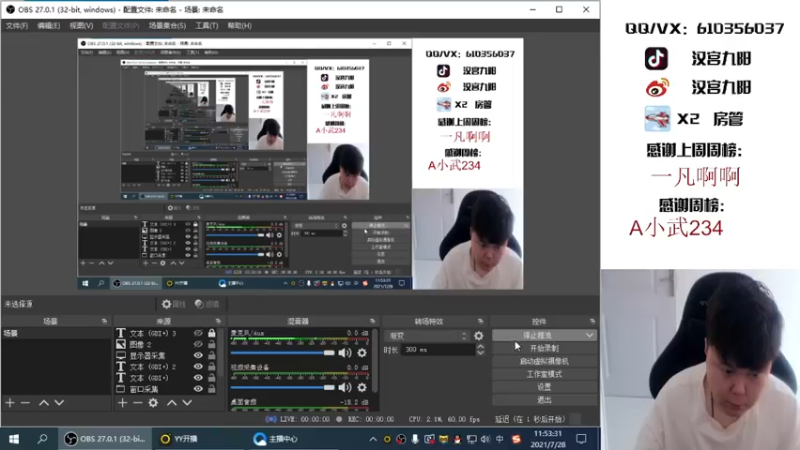800x450 pixels.
Task: Click the 属性 properties button
Action: [x=173, y=304]
